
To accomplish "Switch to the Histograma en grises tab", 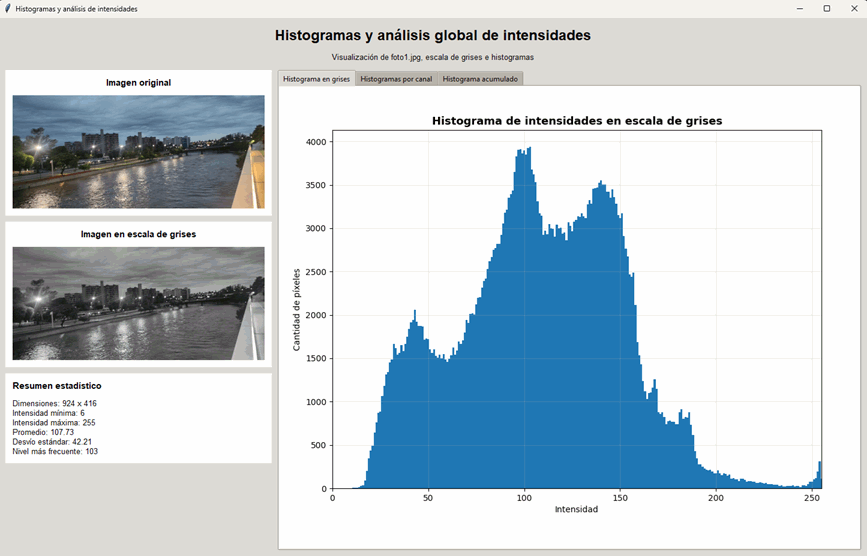I will (316, 79).
